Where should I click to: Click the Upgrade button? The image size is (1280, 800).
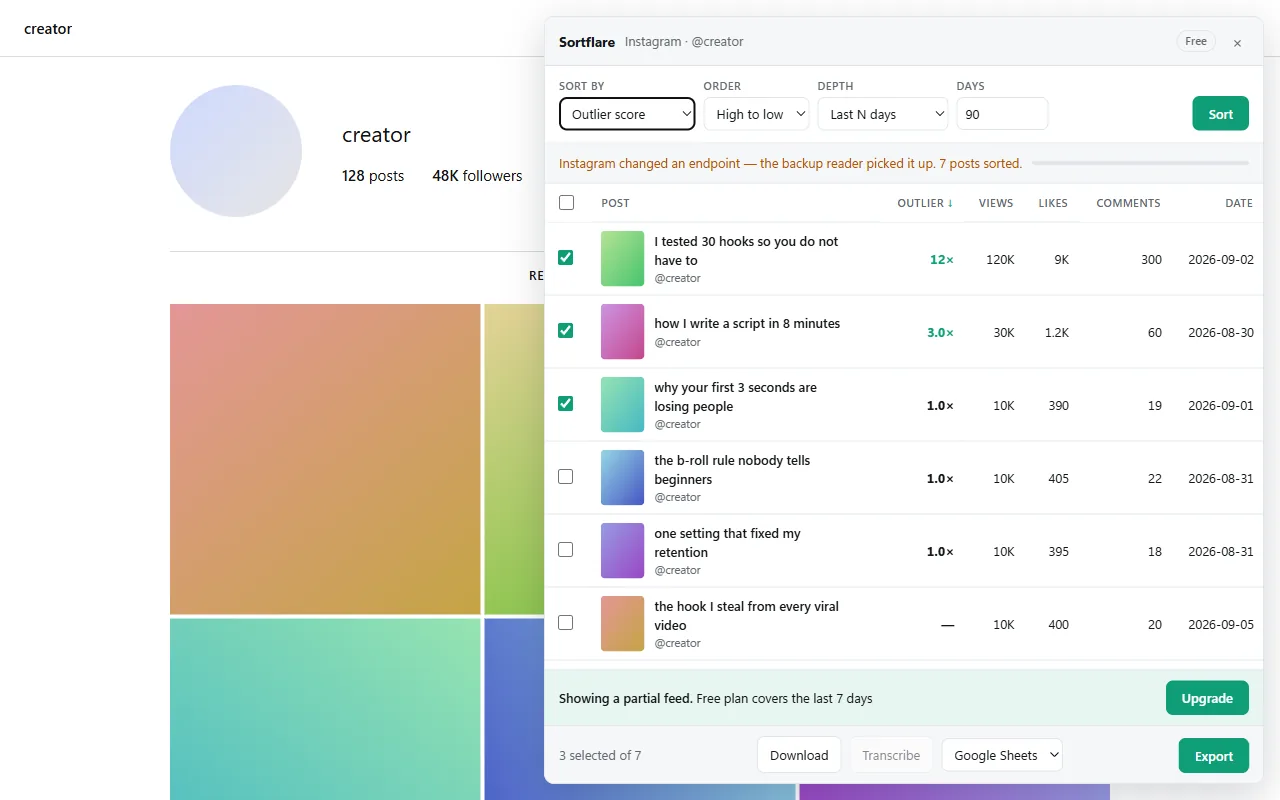(1207, 698)
